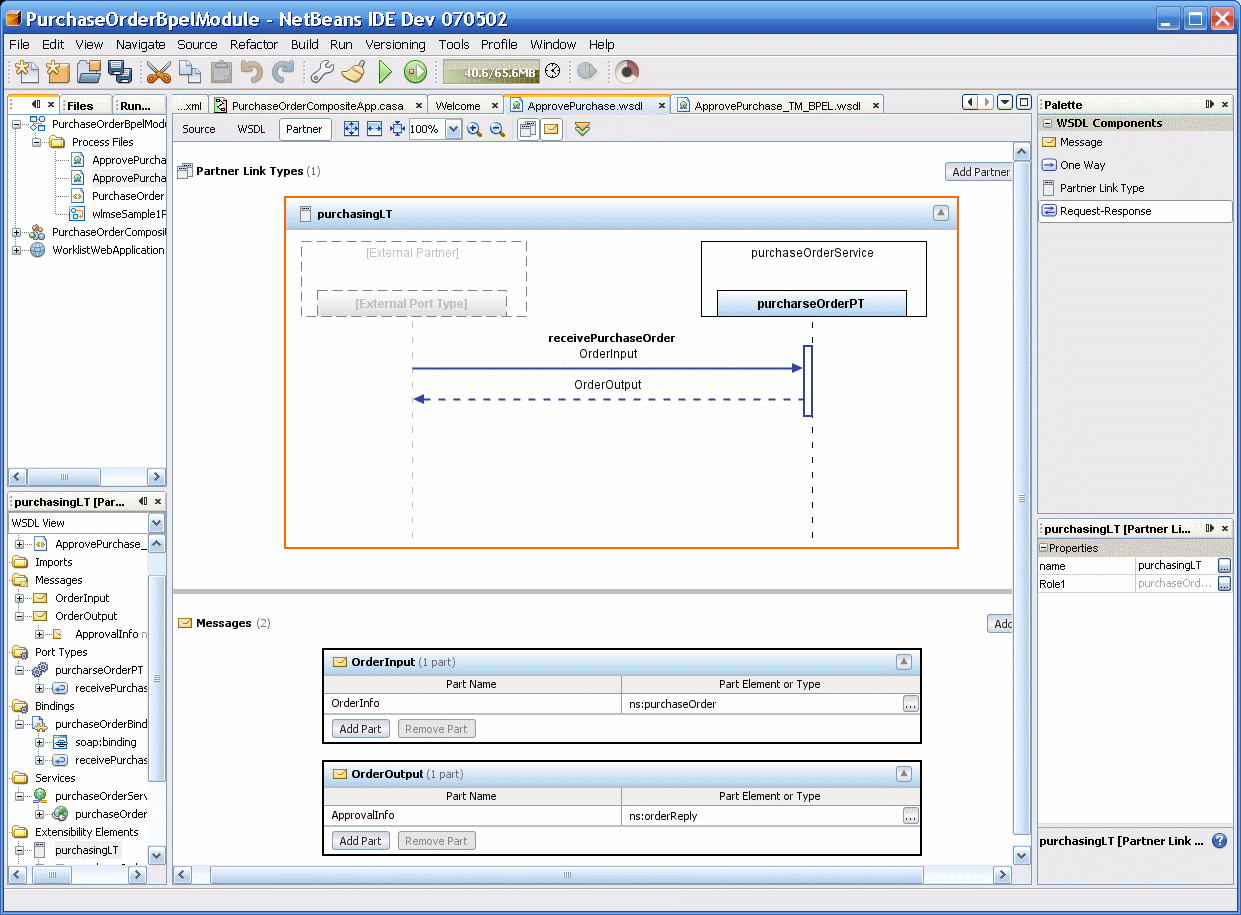This screenshot has width=1241, height=915.
Task: Open the WSDL View combo box
Action: click(86, 523)
